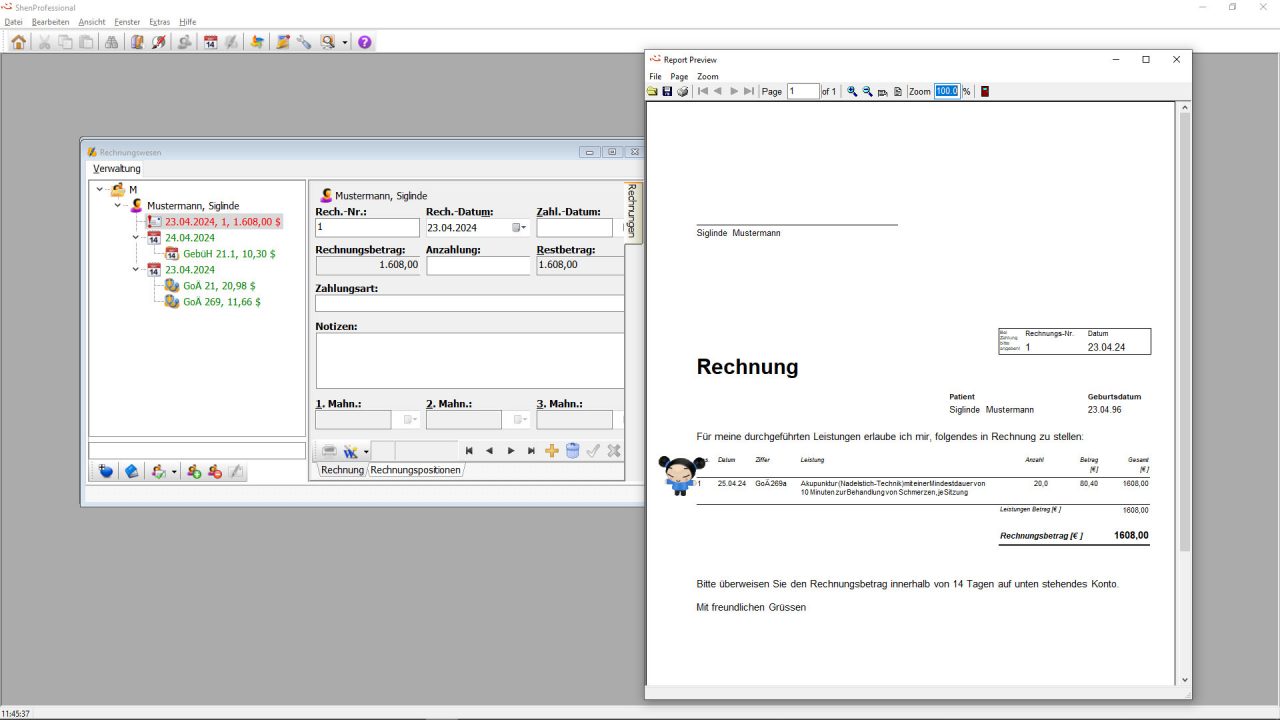Click the purple help question mark icon
The image size is (1280, 720).
365,42
